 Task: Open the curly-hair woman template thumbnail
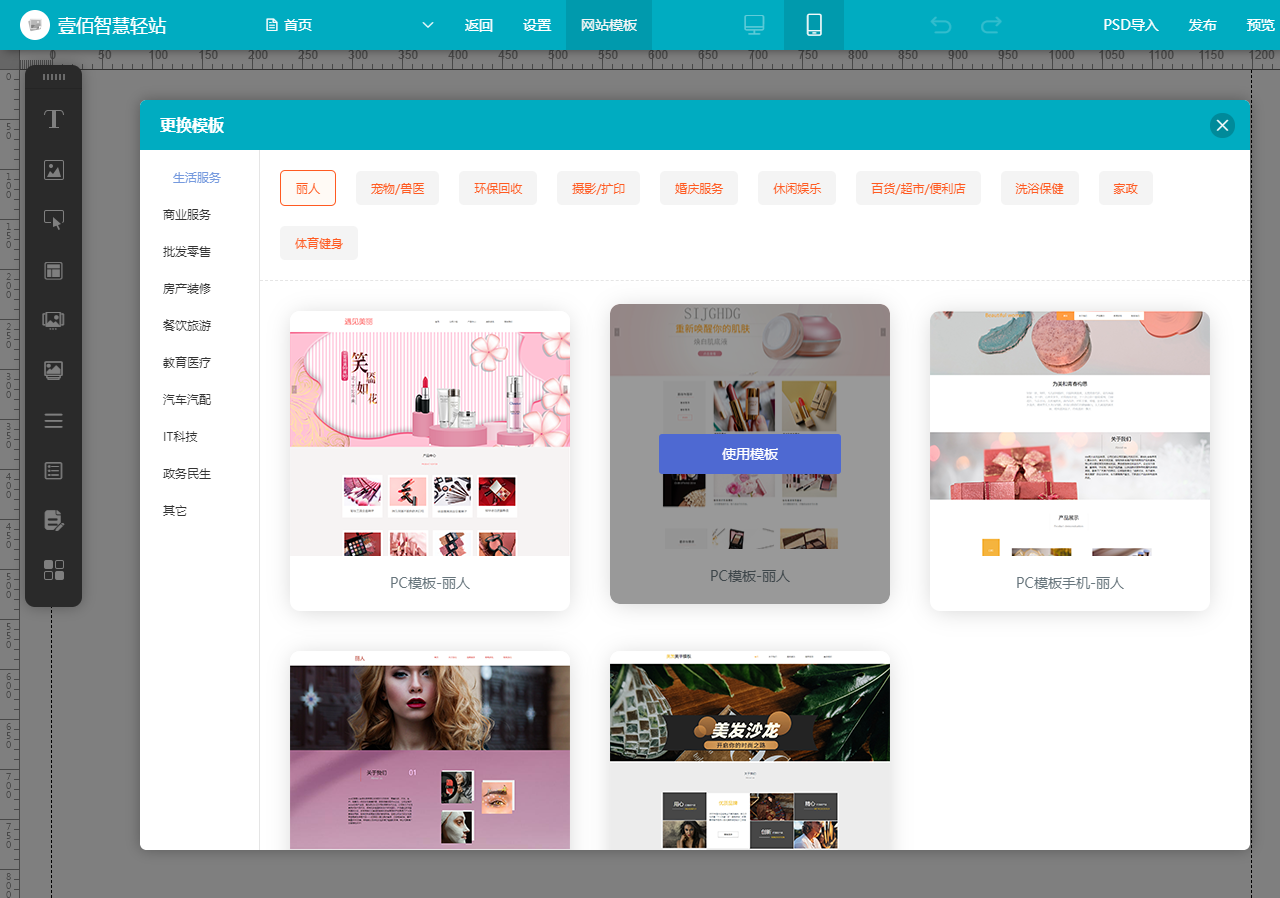coord(430,750)
